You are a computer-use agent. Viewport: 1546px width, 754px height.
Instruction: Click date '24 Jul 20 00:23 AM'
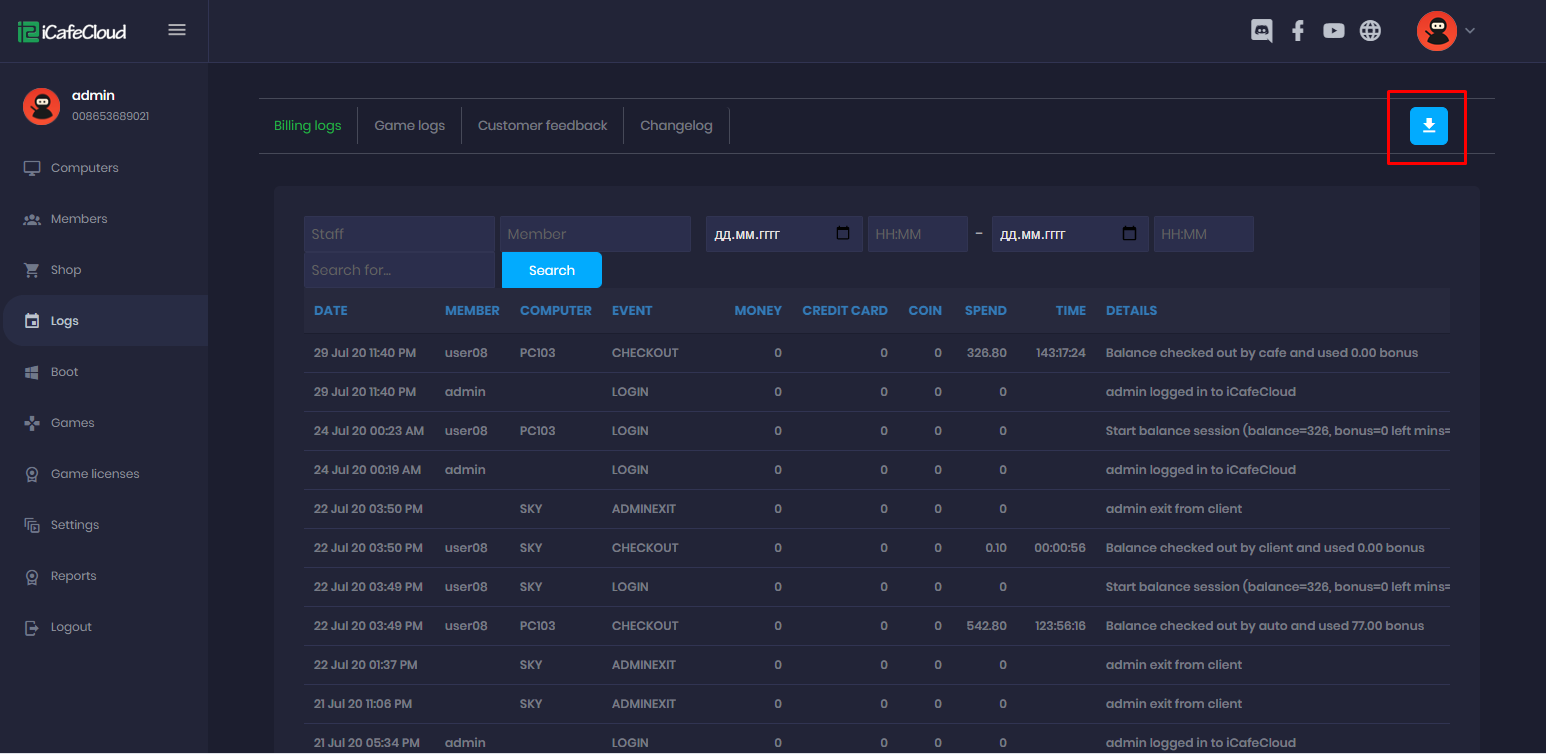(x=369, y=431)
